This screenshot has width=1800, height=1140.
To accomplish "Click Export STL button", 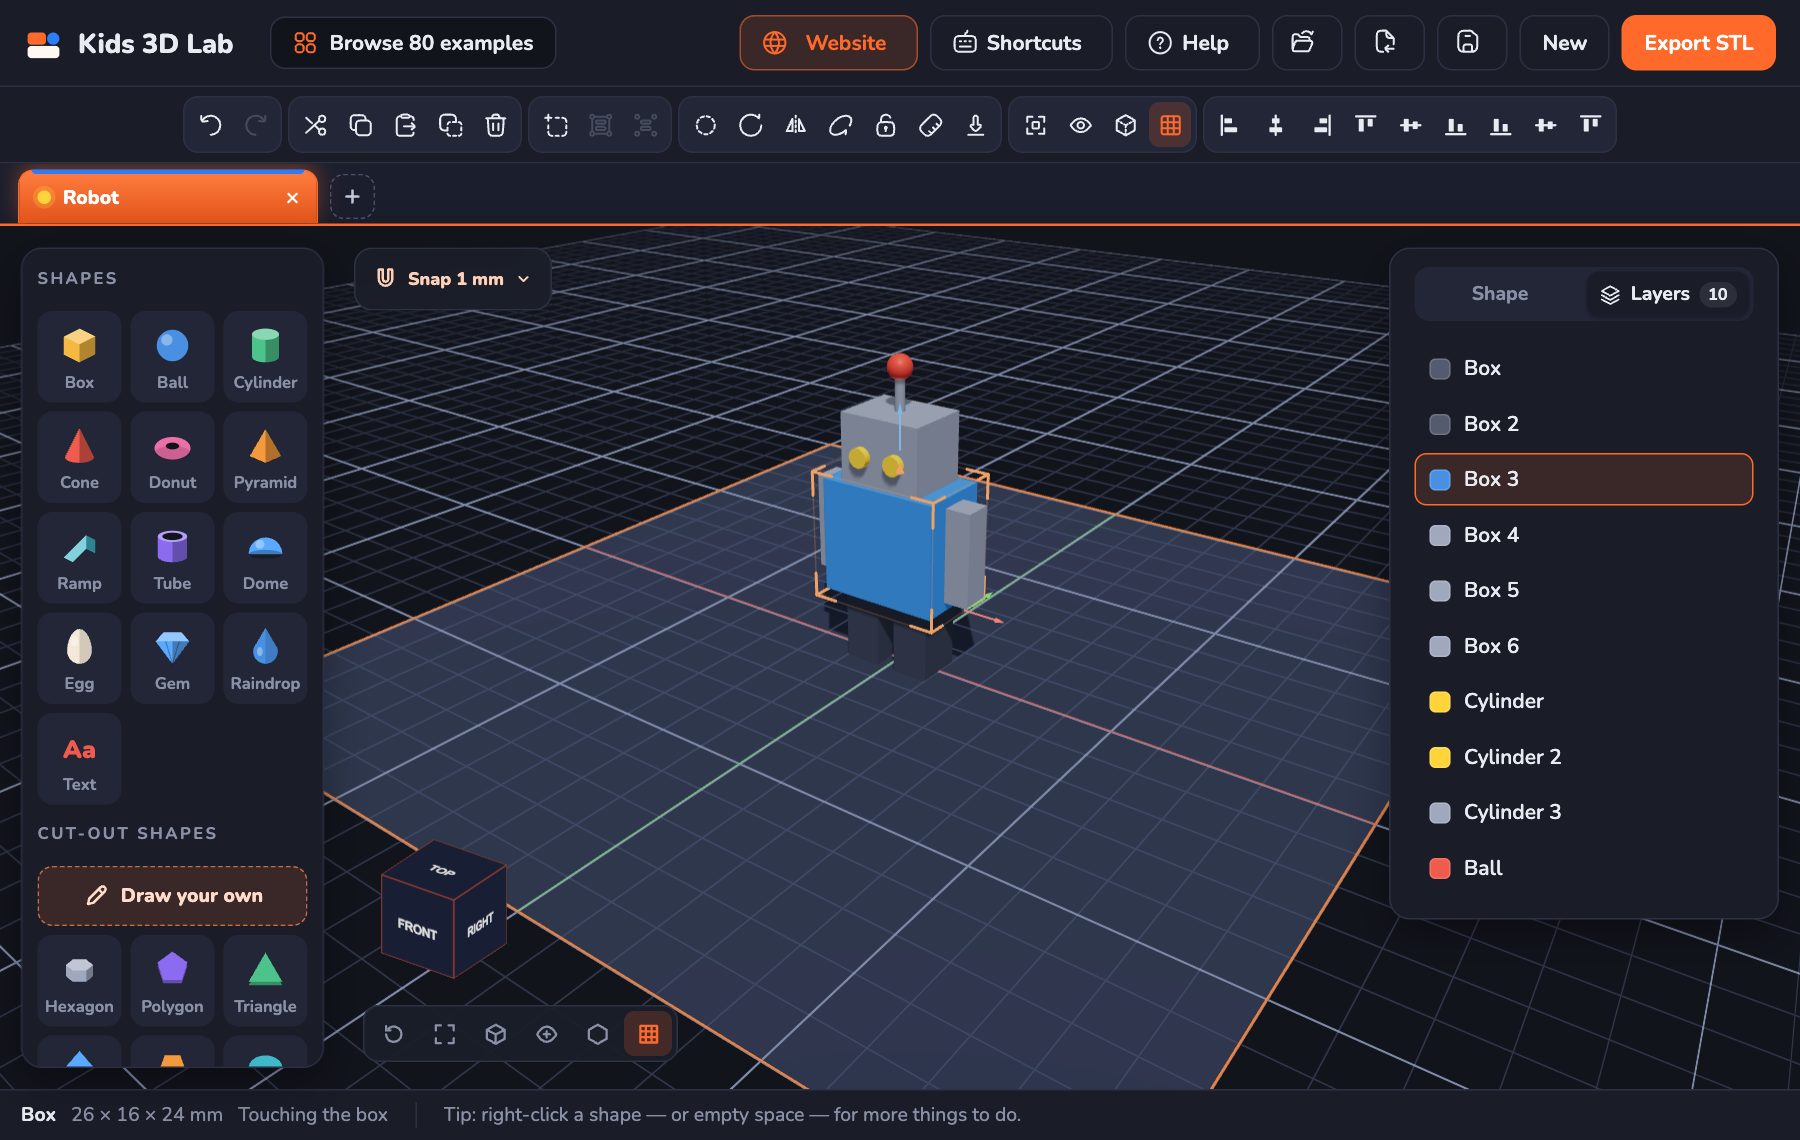I will (1698, 43).
